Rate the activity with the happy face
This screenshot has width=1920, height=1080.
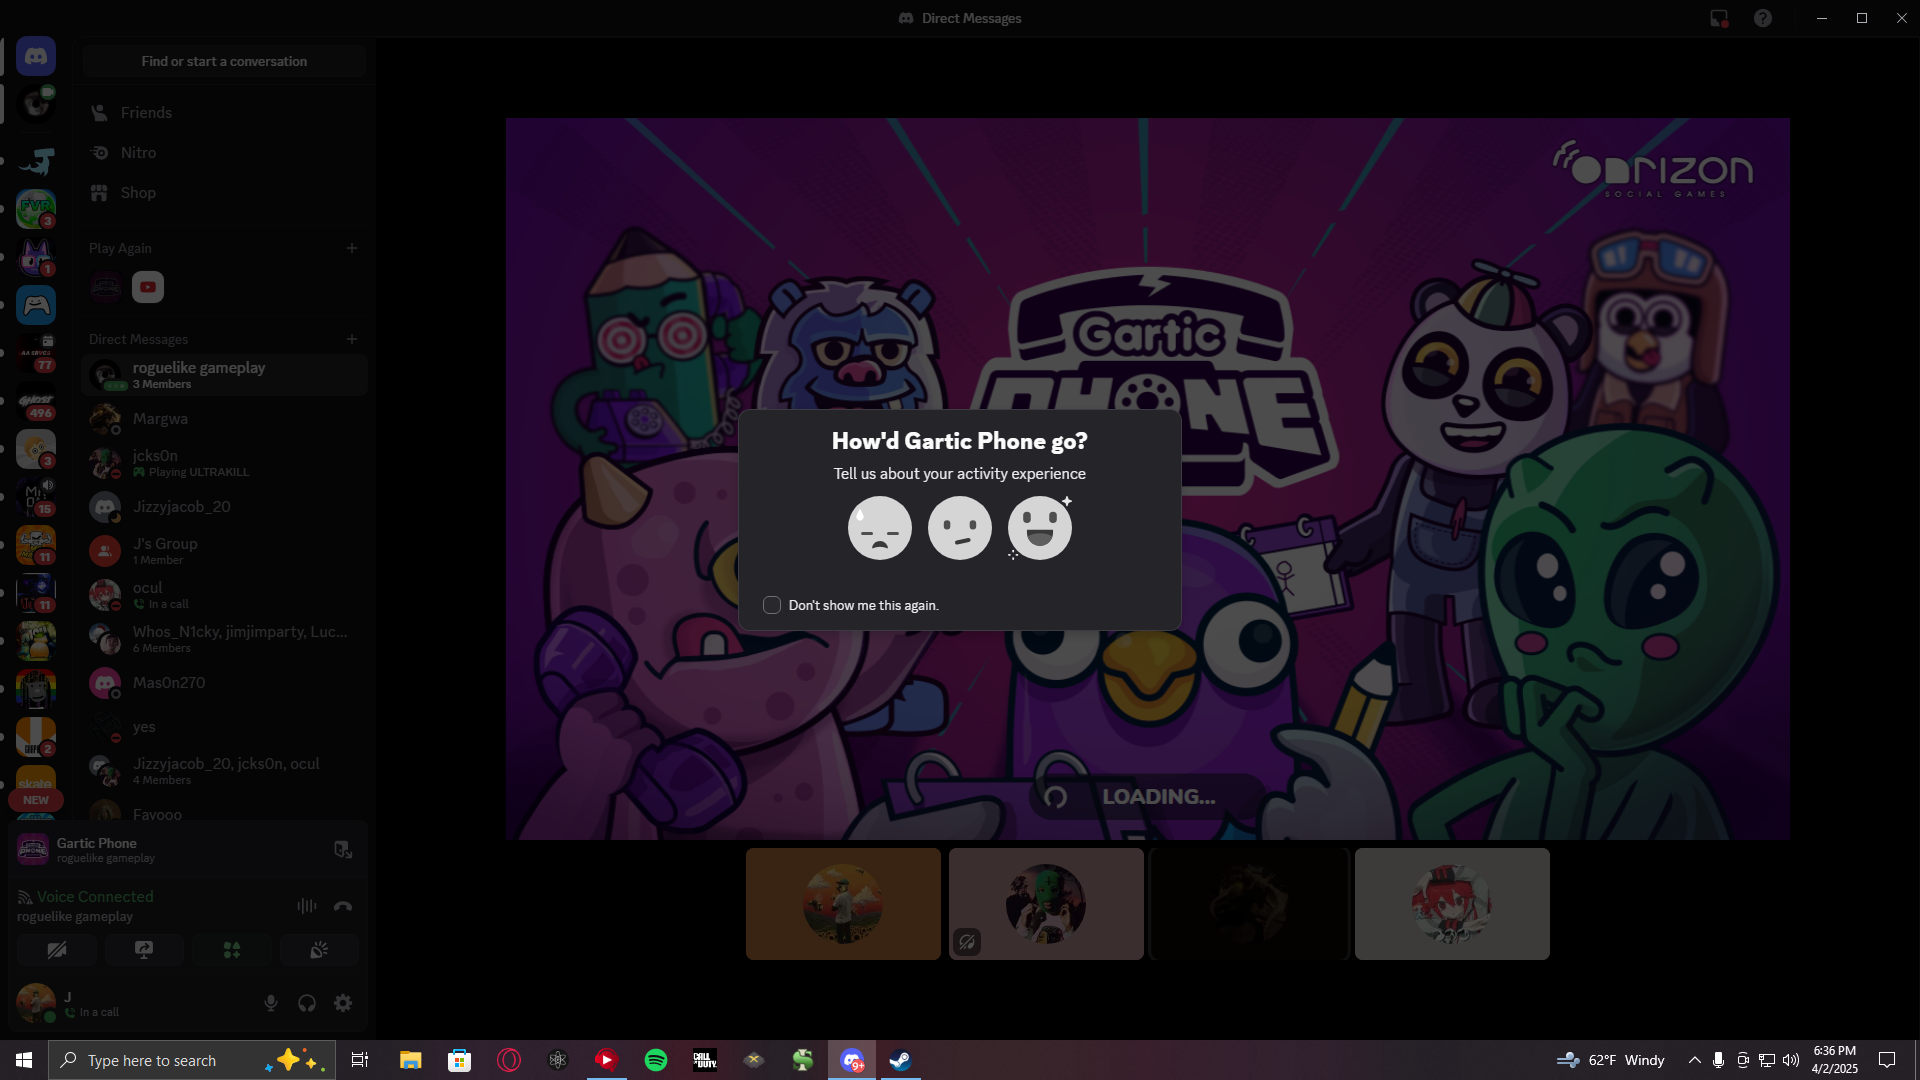pos(1039,528)
